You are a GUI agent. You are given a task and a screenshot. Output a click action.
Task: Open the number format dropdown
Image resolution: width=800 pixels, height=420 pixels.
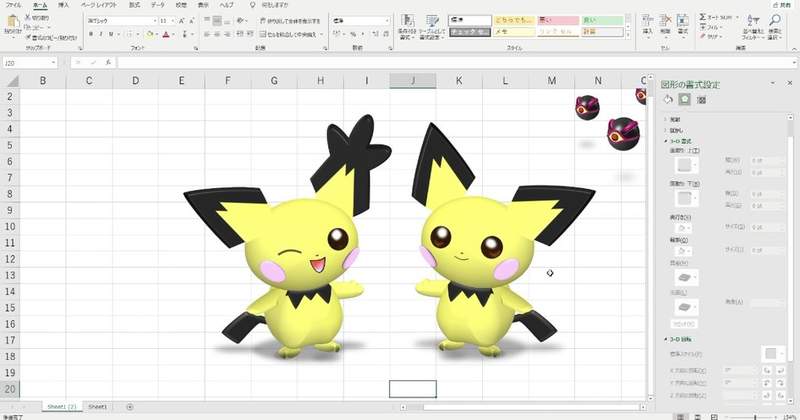coord(385,20)
